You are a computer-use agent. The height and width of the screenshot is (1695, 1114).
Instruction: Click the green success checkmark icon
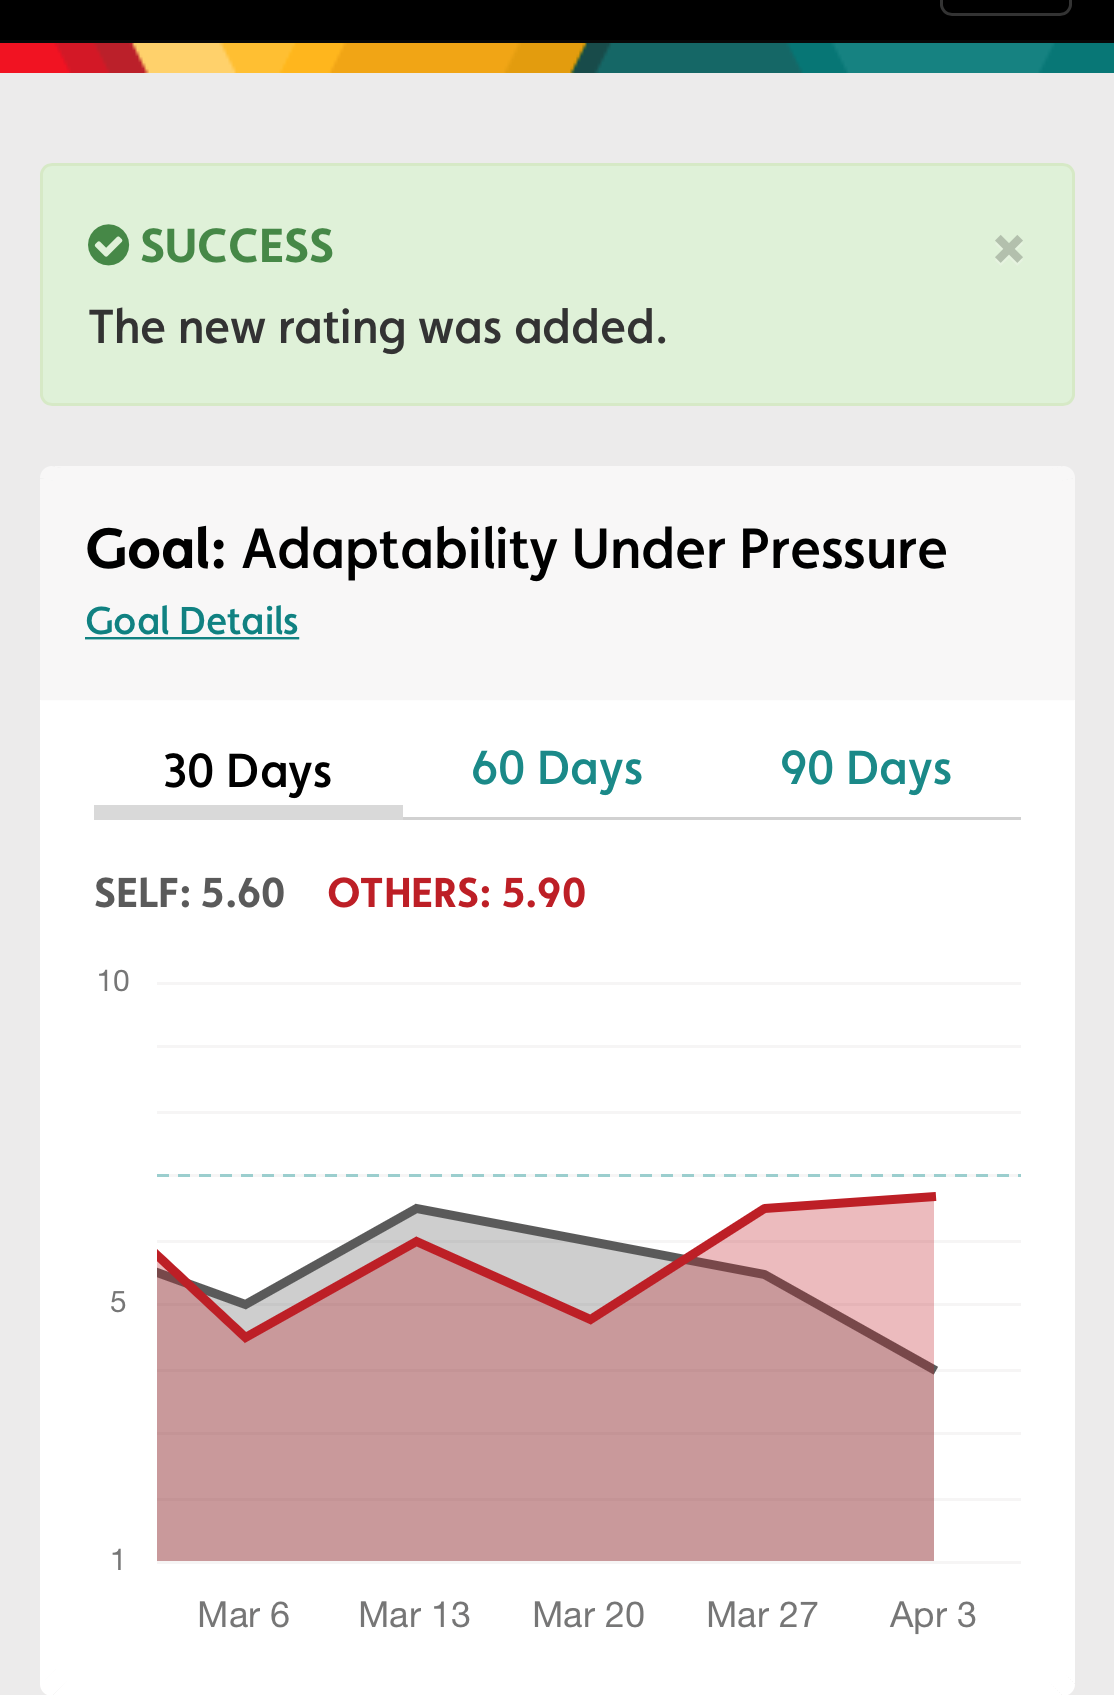click(x=108, y=245)
